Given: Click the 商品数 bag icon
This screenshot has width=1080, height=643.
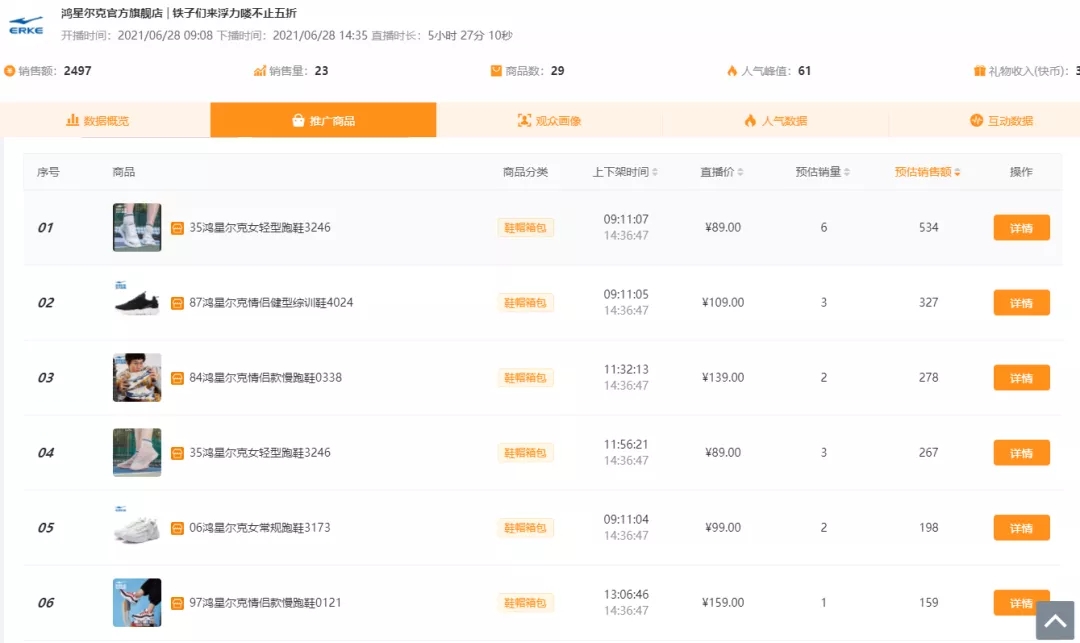Looking at the screenshot, I should click(496, 71).
